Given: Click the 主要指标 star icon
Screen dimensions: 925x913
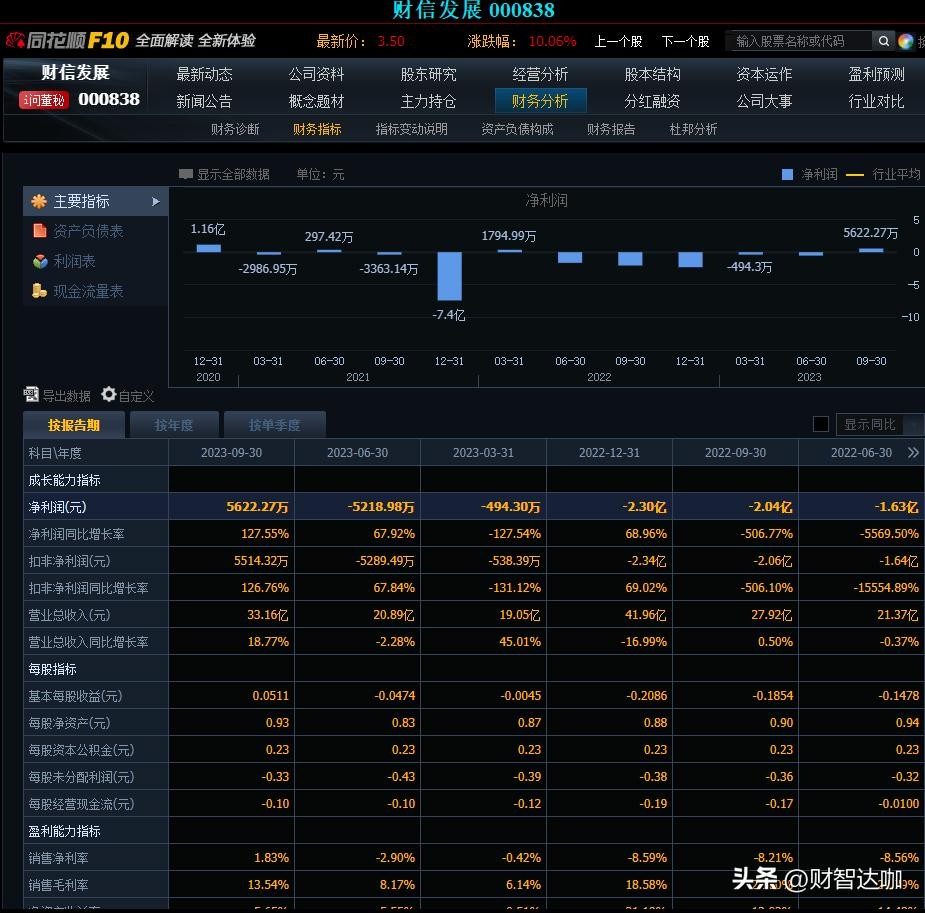Looking at the screenshot, I should (x=39, y=201).
